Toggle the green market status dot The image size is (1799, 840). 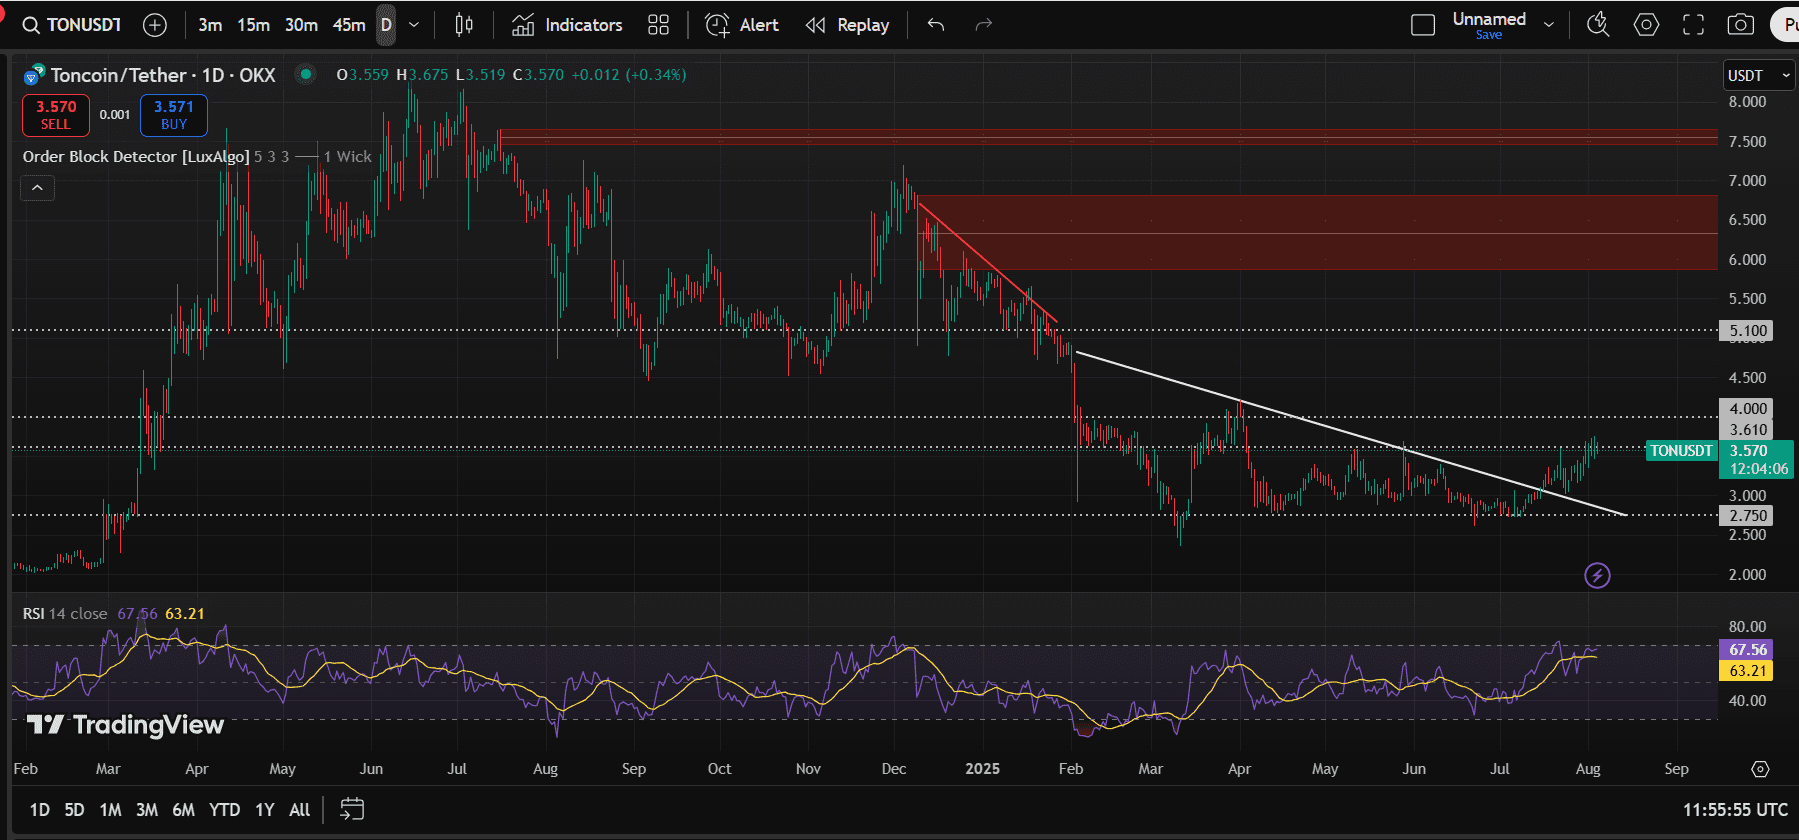[306, 74]
